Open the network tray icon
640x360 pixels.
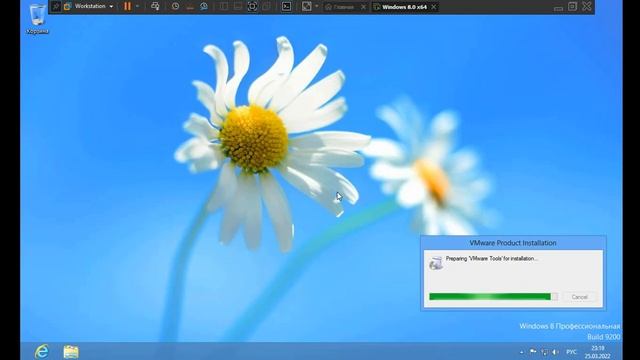[x=544, y=352]
